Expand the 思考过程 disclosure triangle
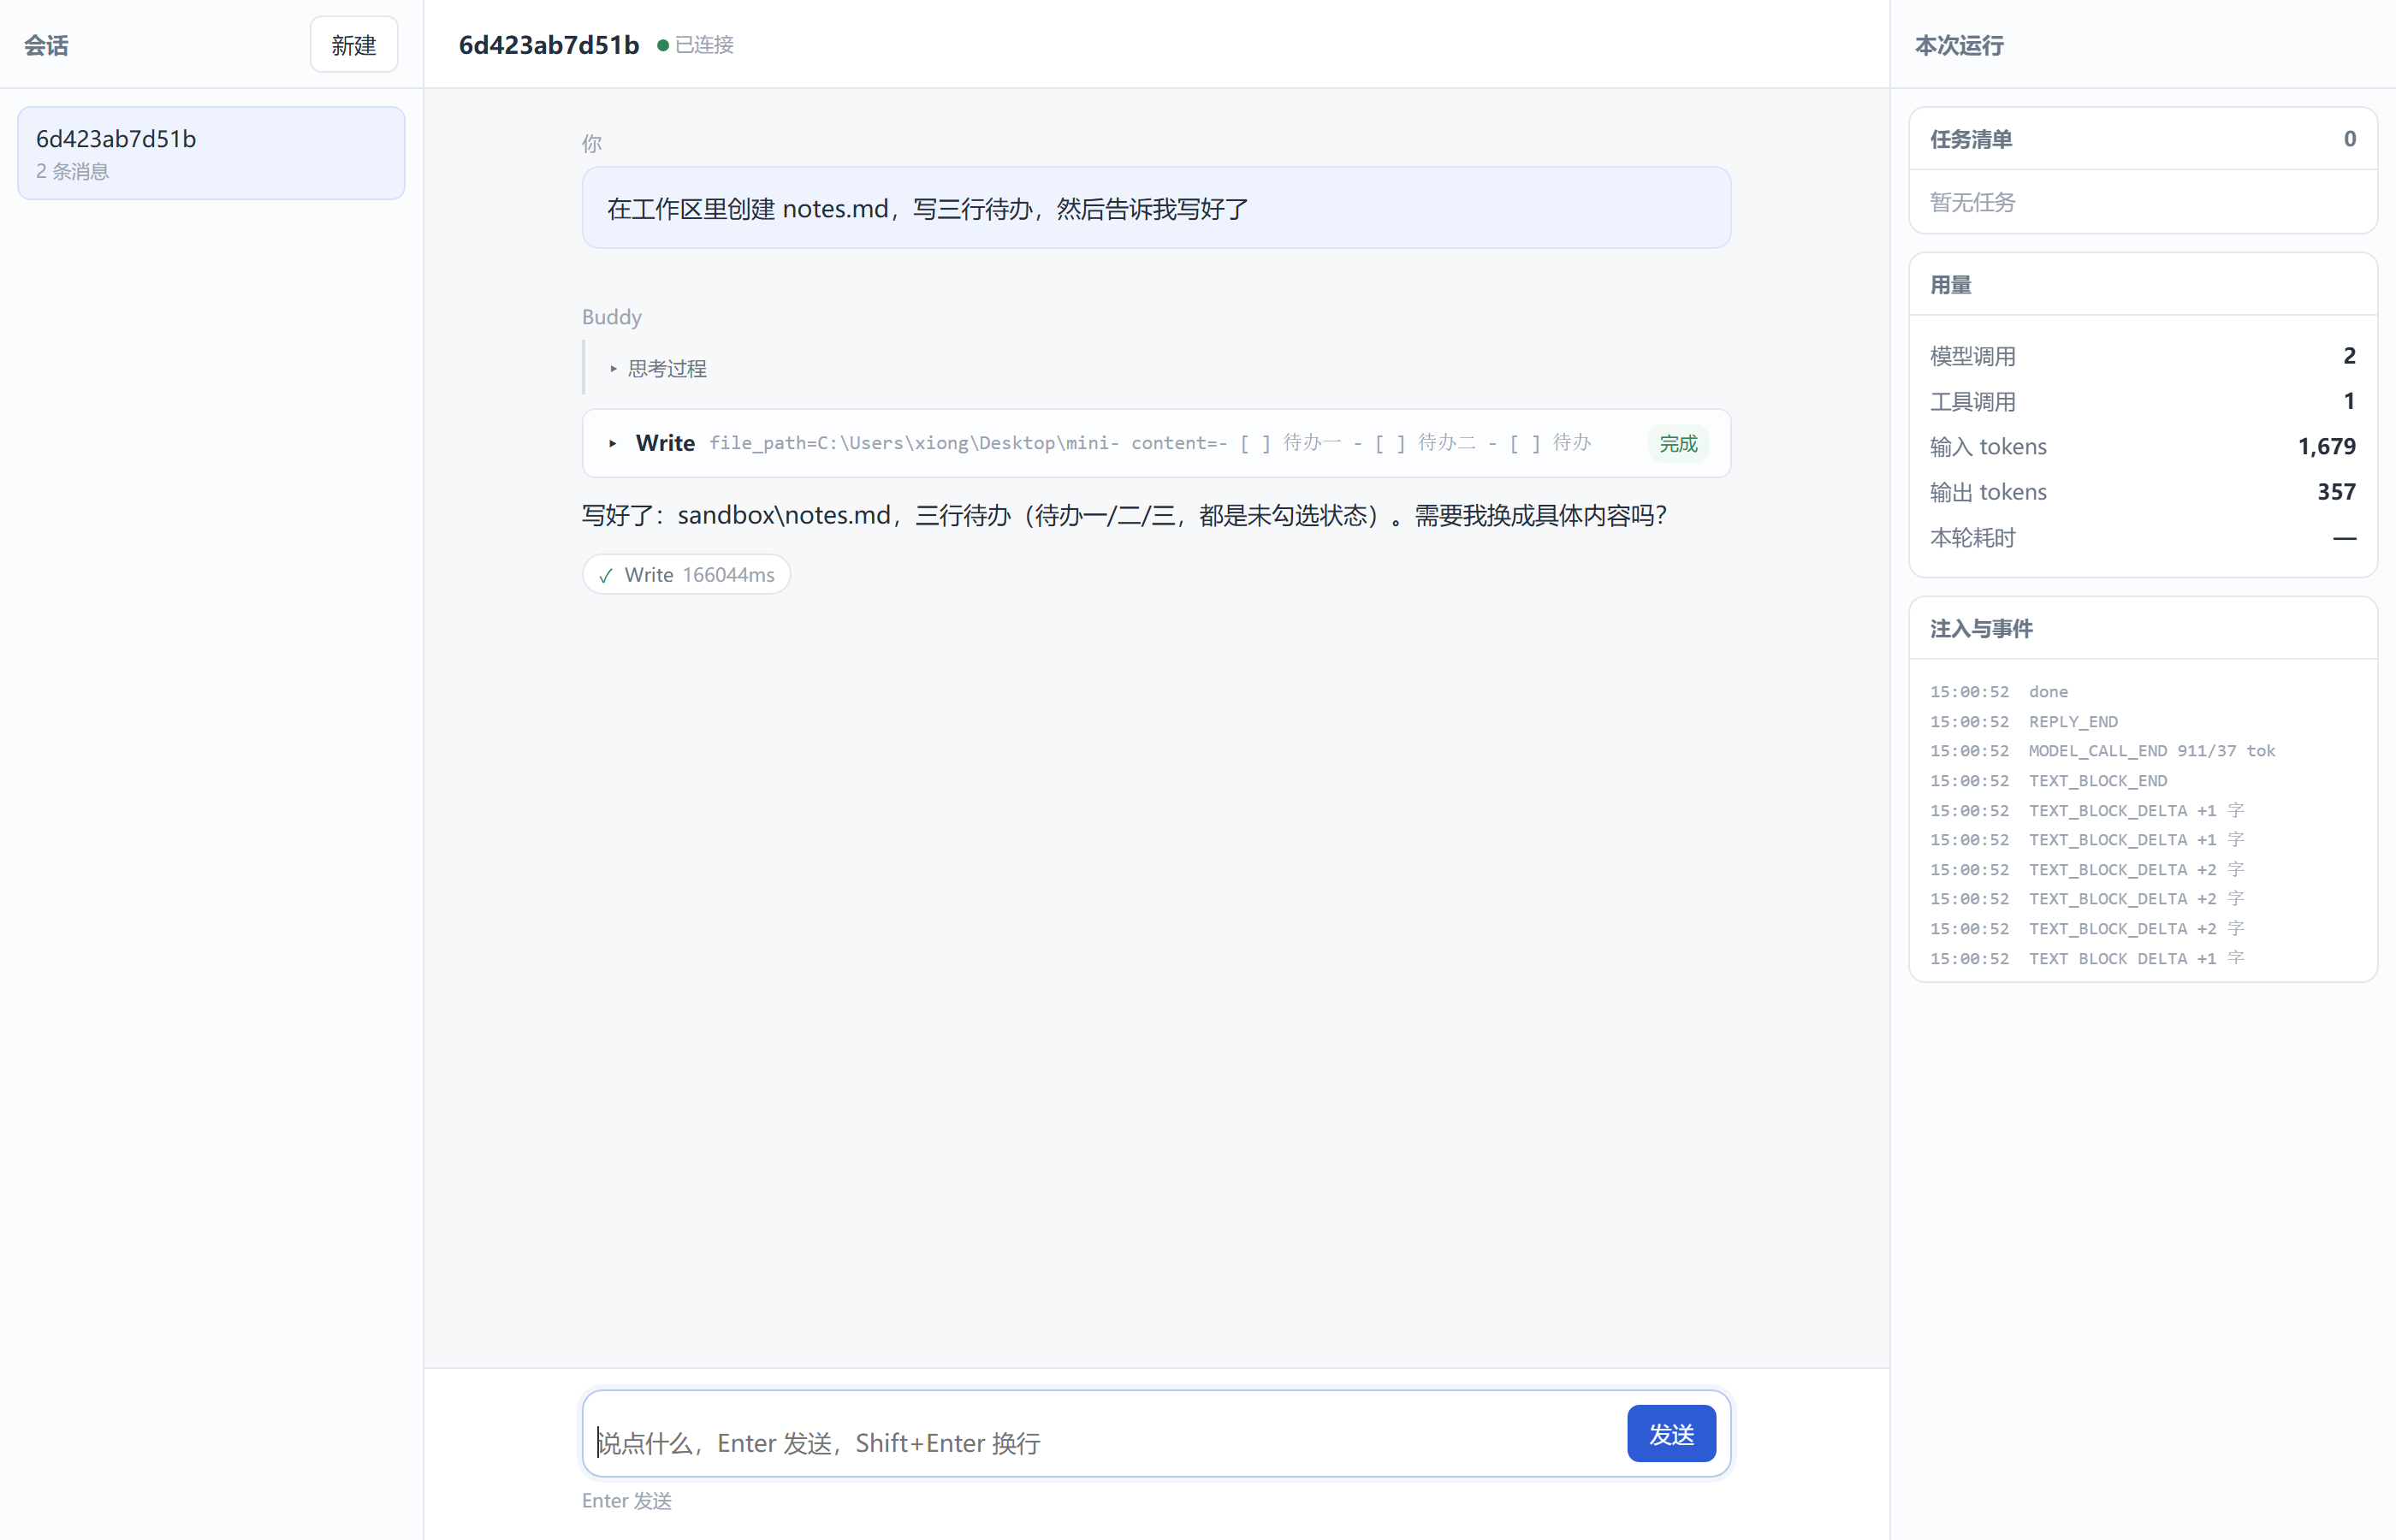 (x=613, y=369)
